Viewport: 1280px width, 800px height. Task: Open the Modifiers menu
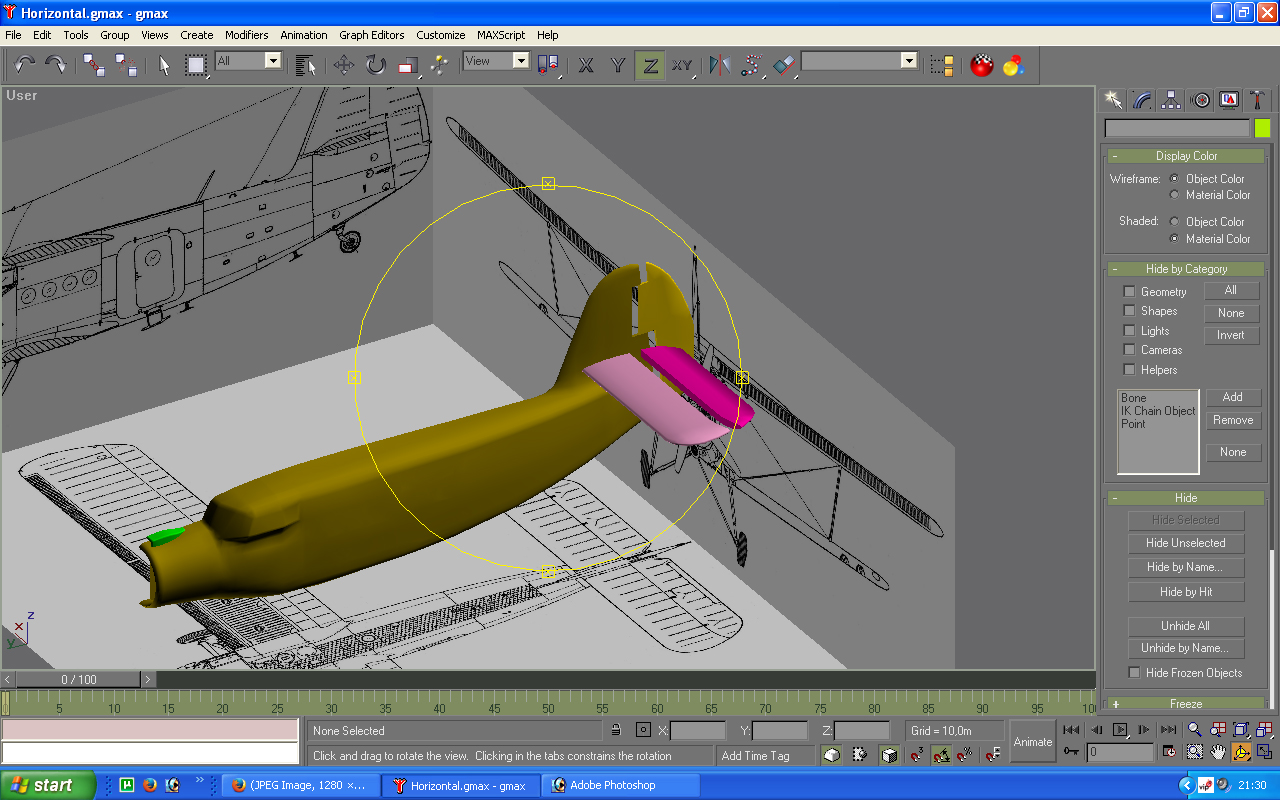(x=246, y=35)
